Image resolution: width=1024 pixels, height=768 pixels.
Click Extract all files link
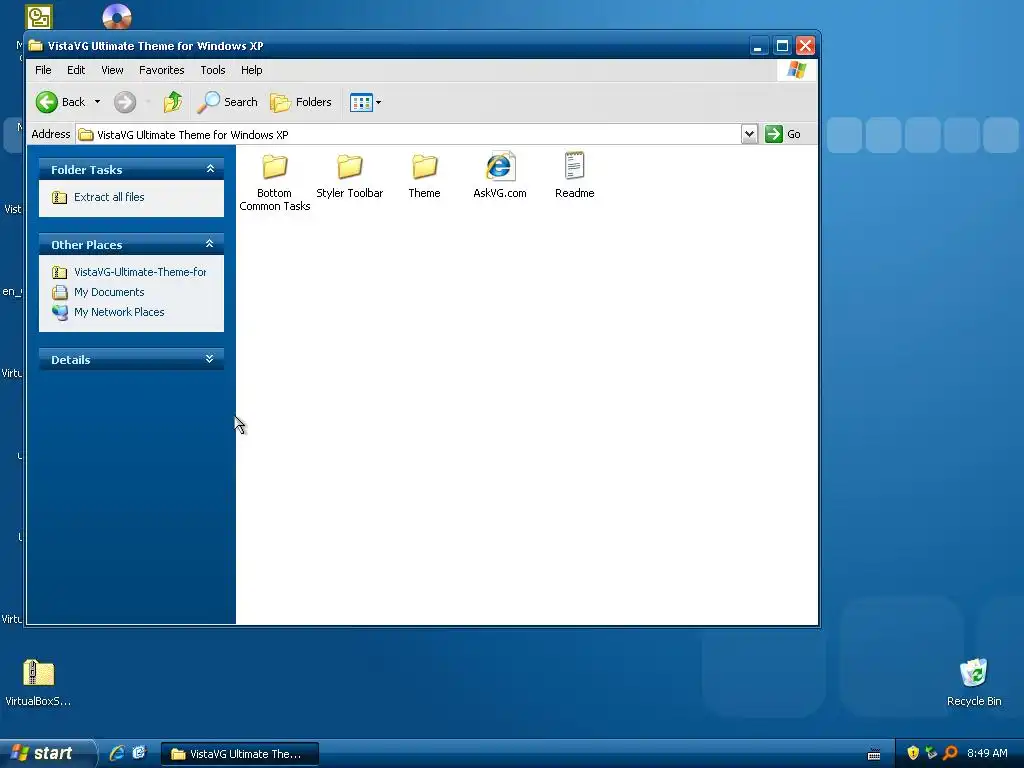click(x=109, y=197)
